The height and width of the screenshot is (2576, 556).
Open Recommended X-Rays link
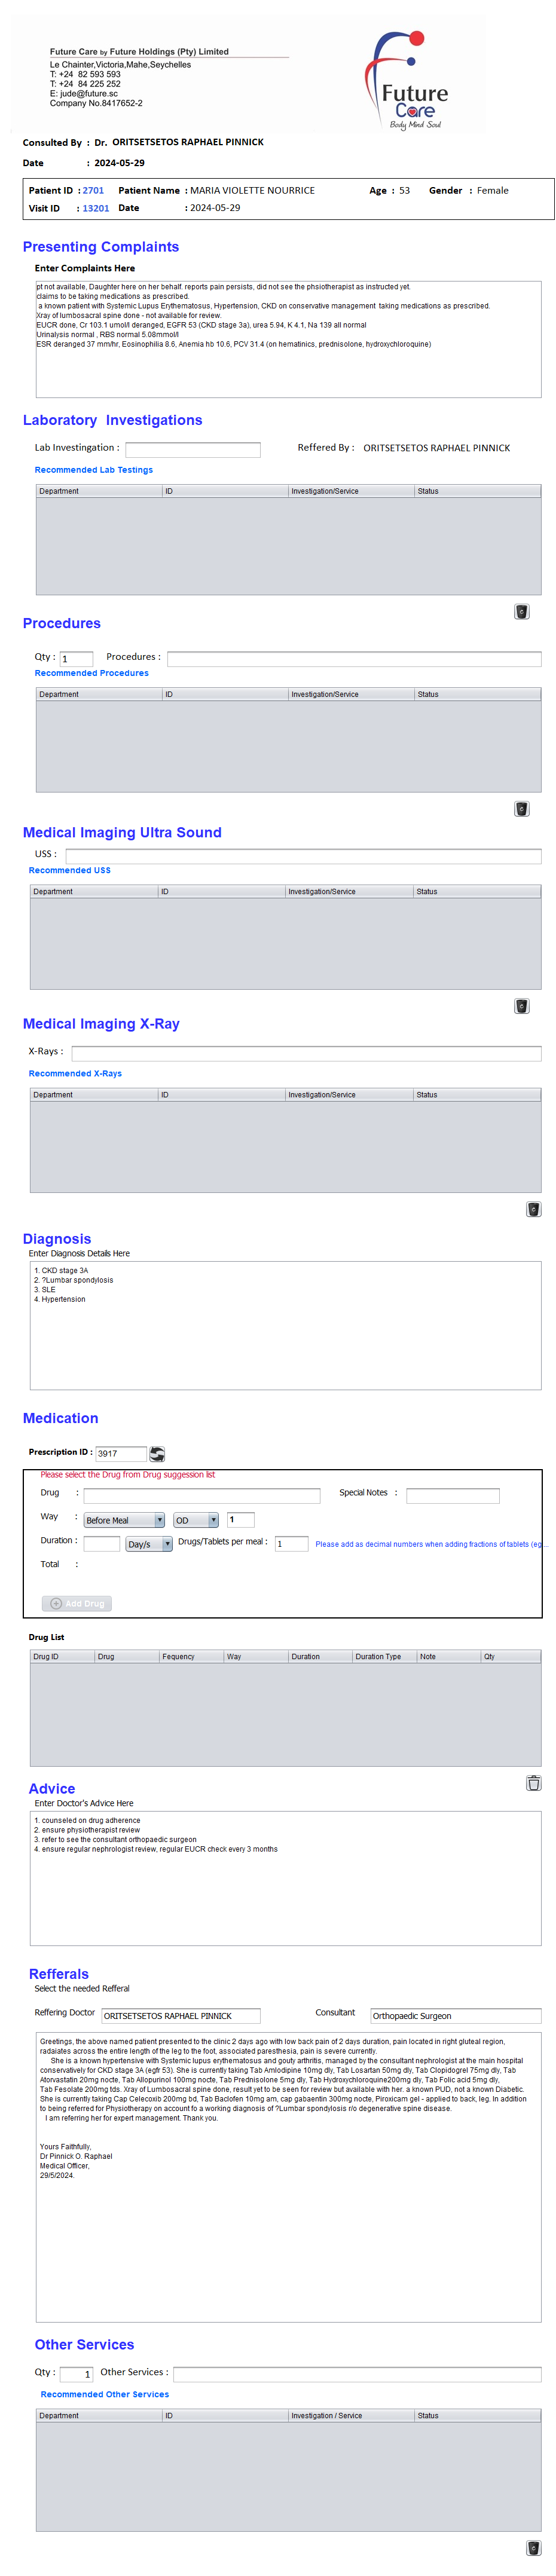point(75,1073)
